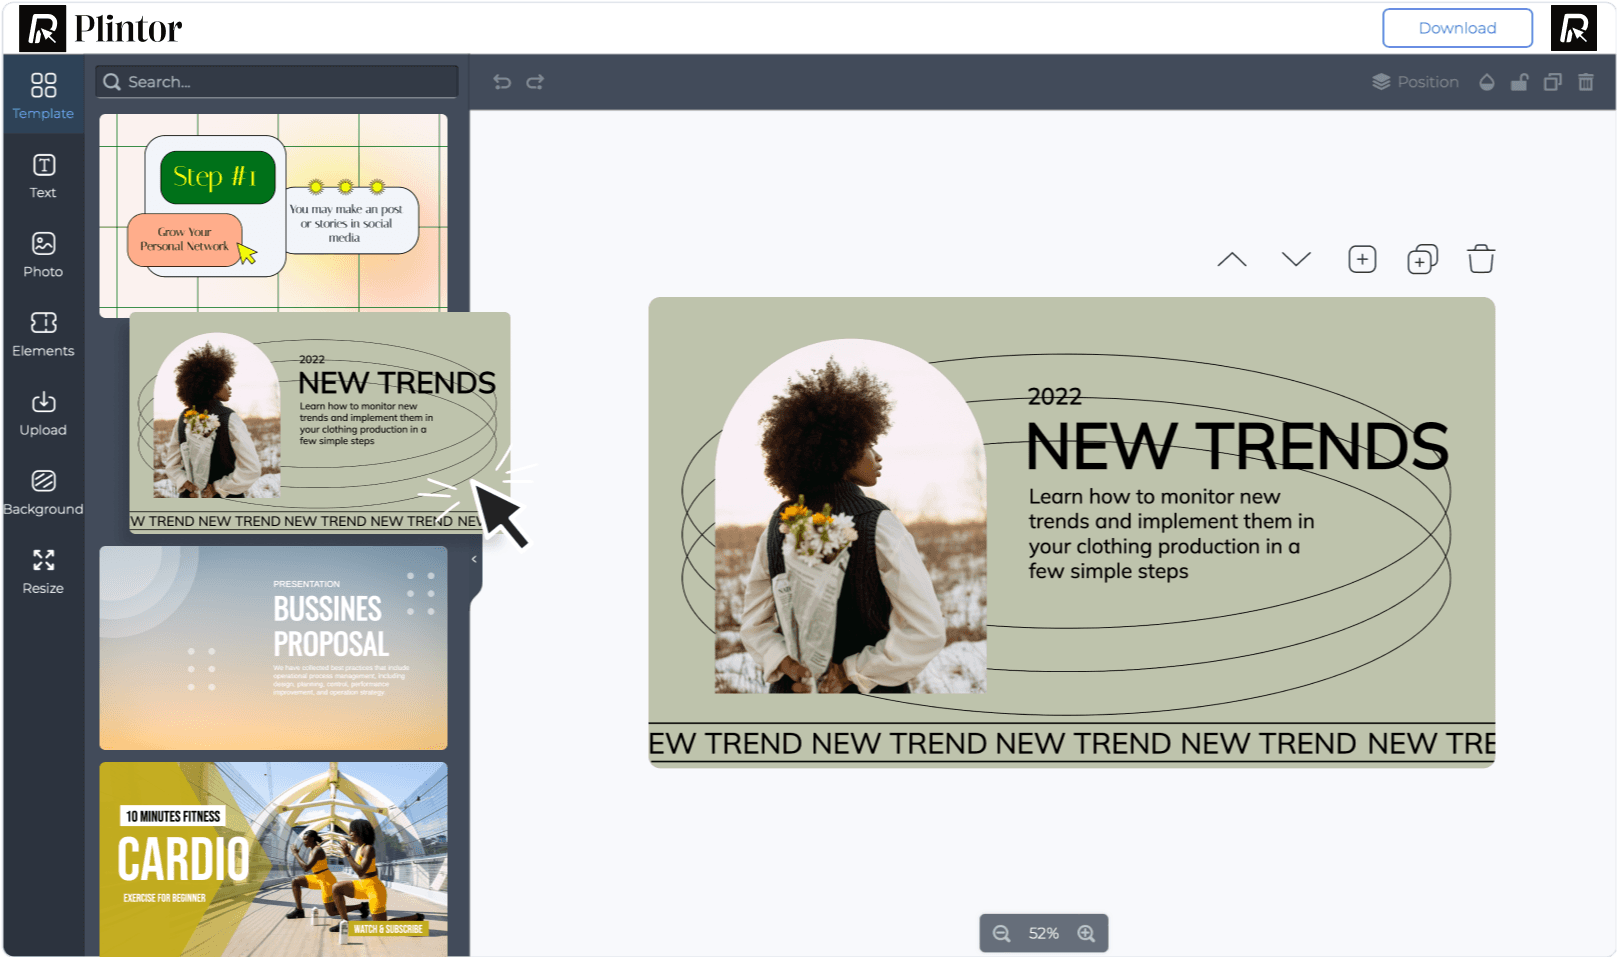Move page down with the down chevron
1617x957 pixels.
click(x=1296, y=260)
